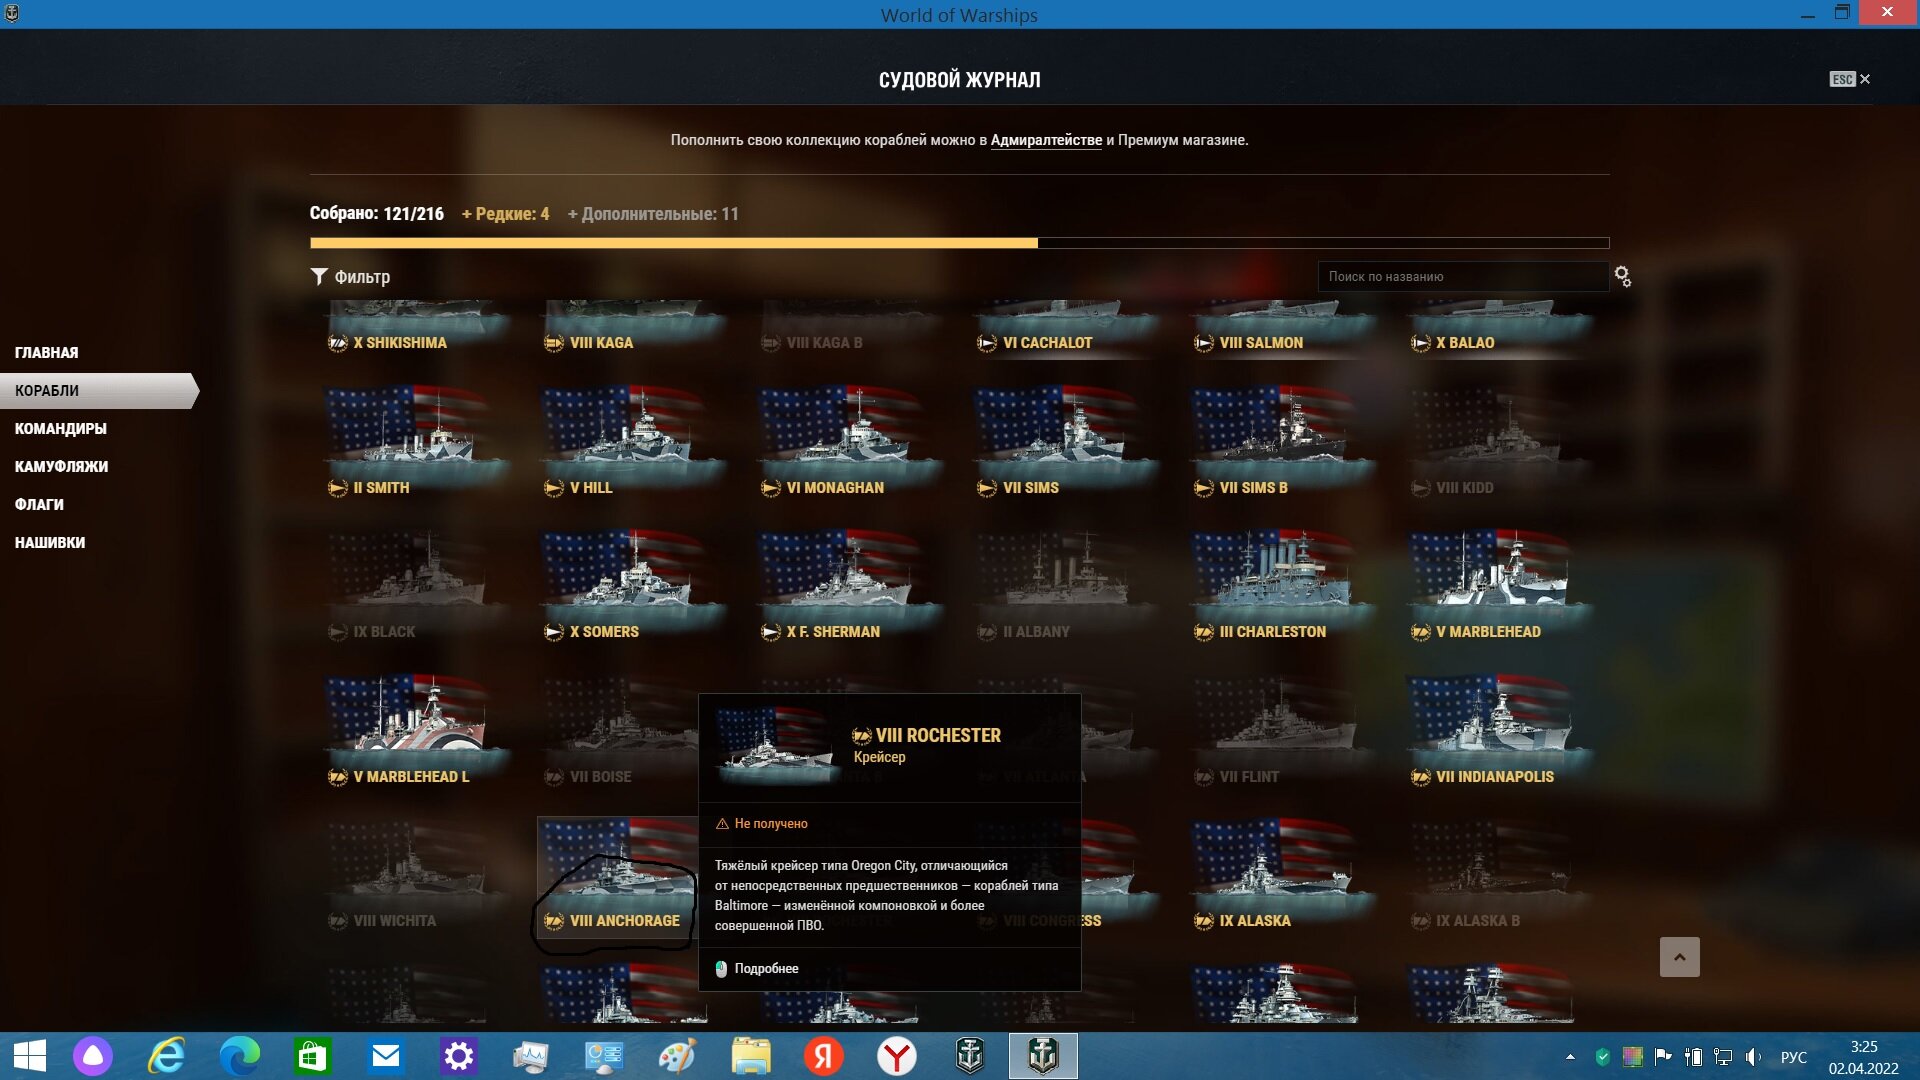Image resolution: width=1920 pixels, height=1080 pixels.
Task: Click the VI CACHALOT submarine label
Action: 1047,343
